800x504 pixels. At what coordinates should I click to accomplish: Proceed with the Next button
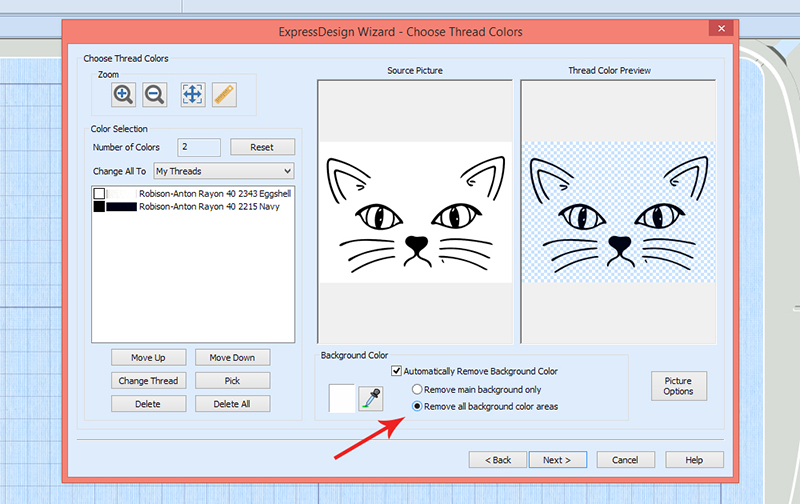[558, 460]
